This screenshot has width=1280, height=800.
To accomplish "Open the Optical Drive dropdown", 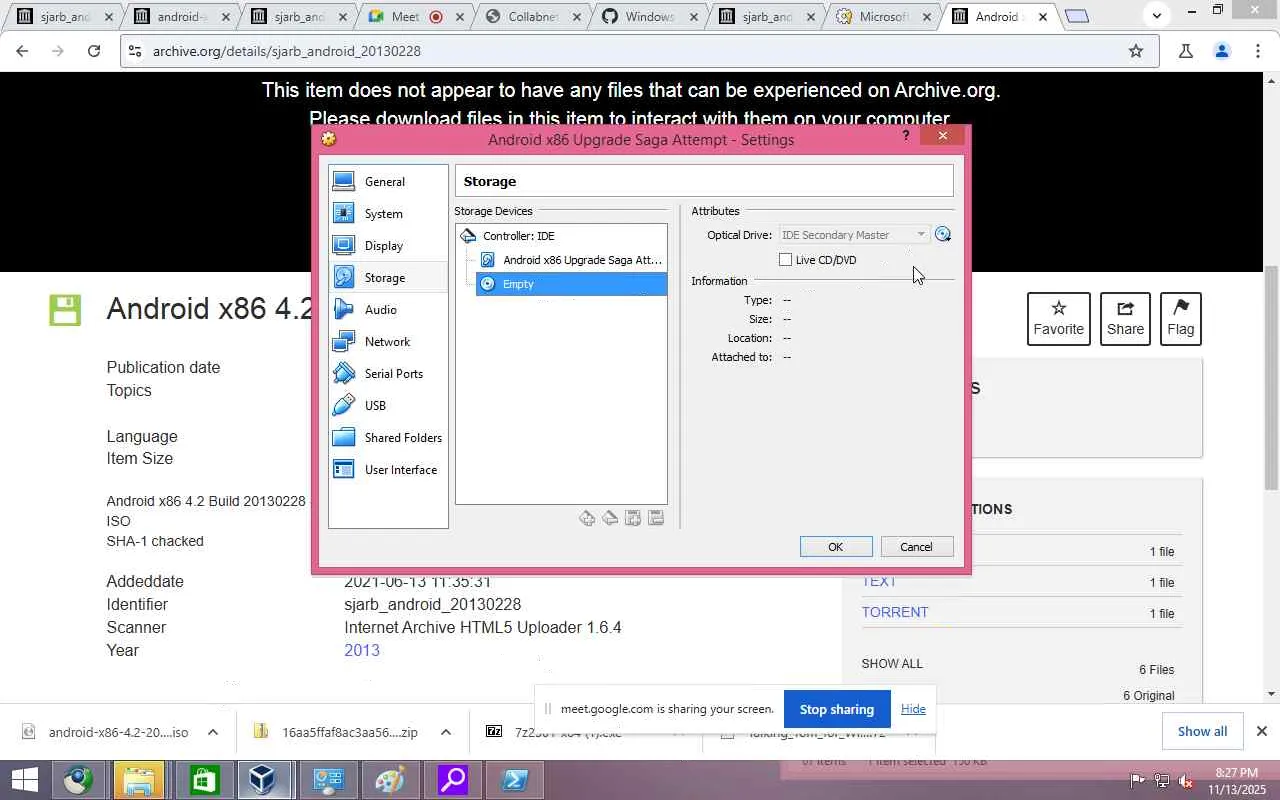I will click(854, 235).
